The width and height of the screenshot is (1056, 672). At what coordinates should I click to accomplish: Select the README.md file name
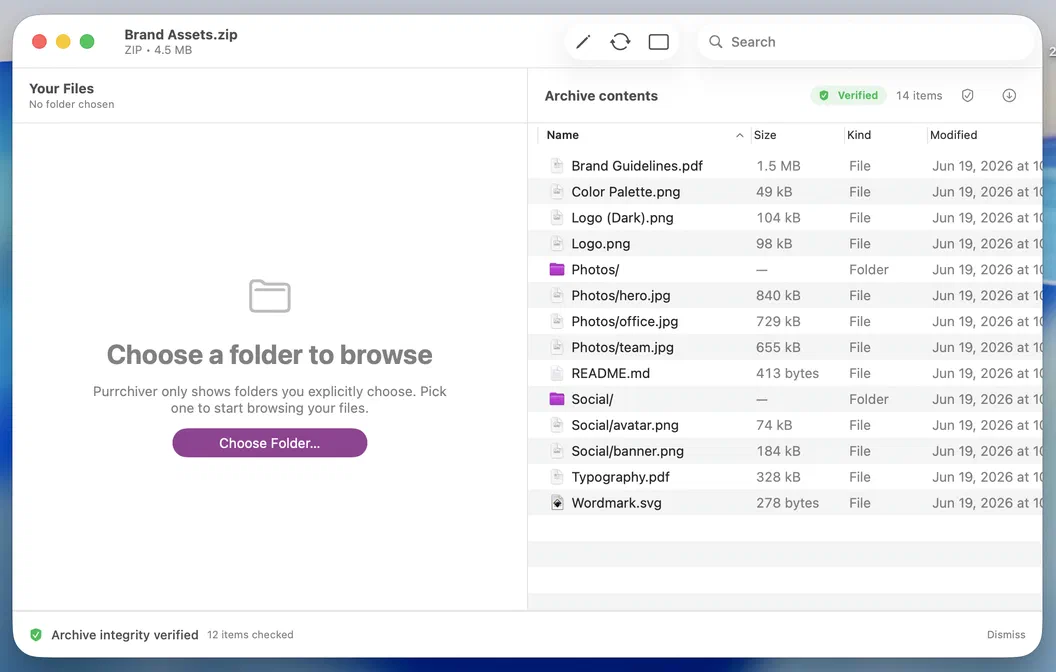pyautogui.click(x=611, y=373)
